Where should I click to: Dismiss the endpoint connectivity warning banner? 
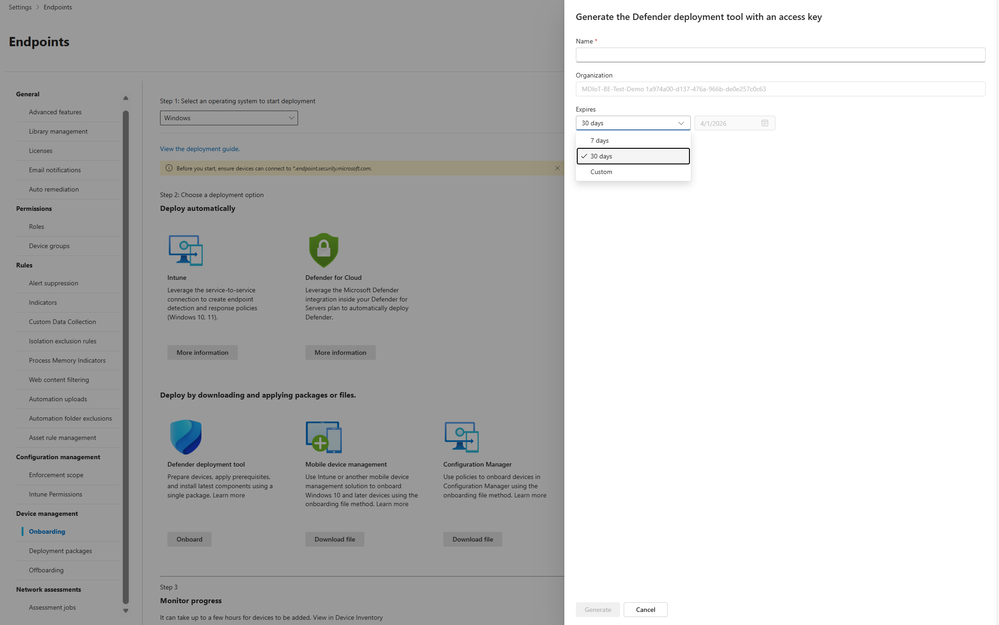557,168
